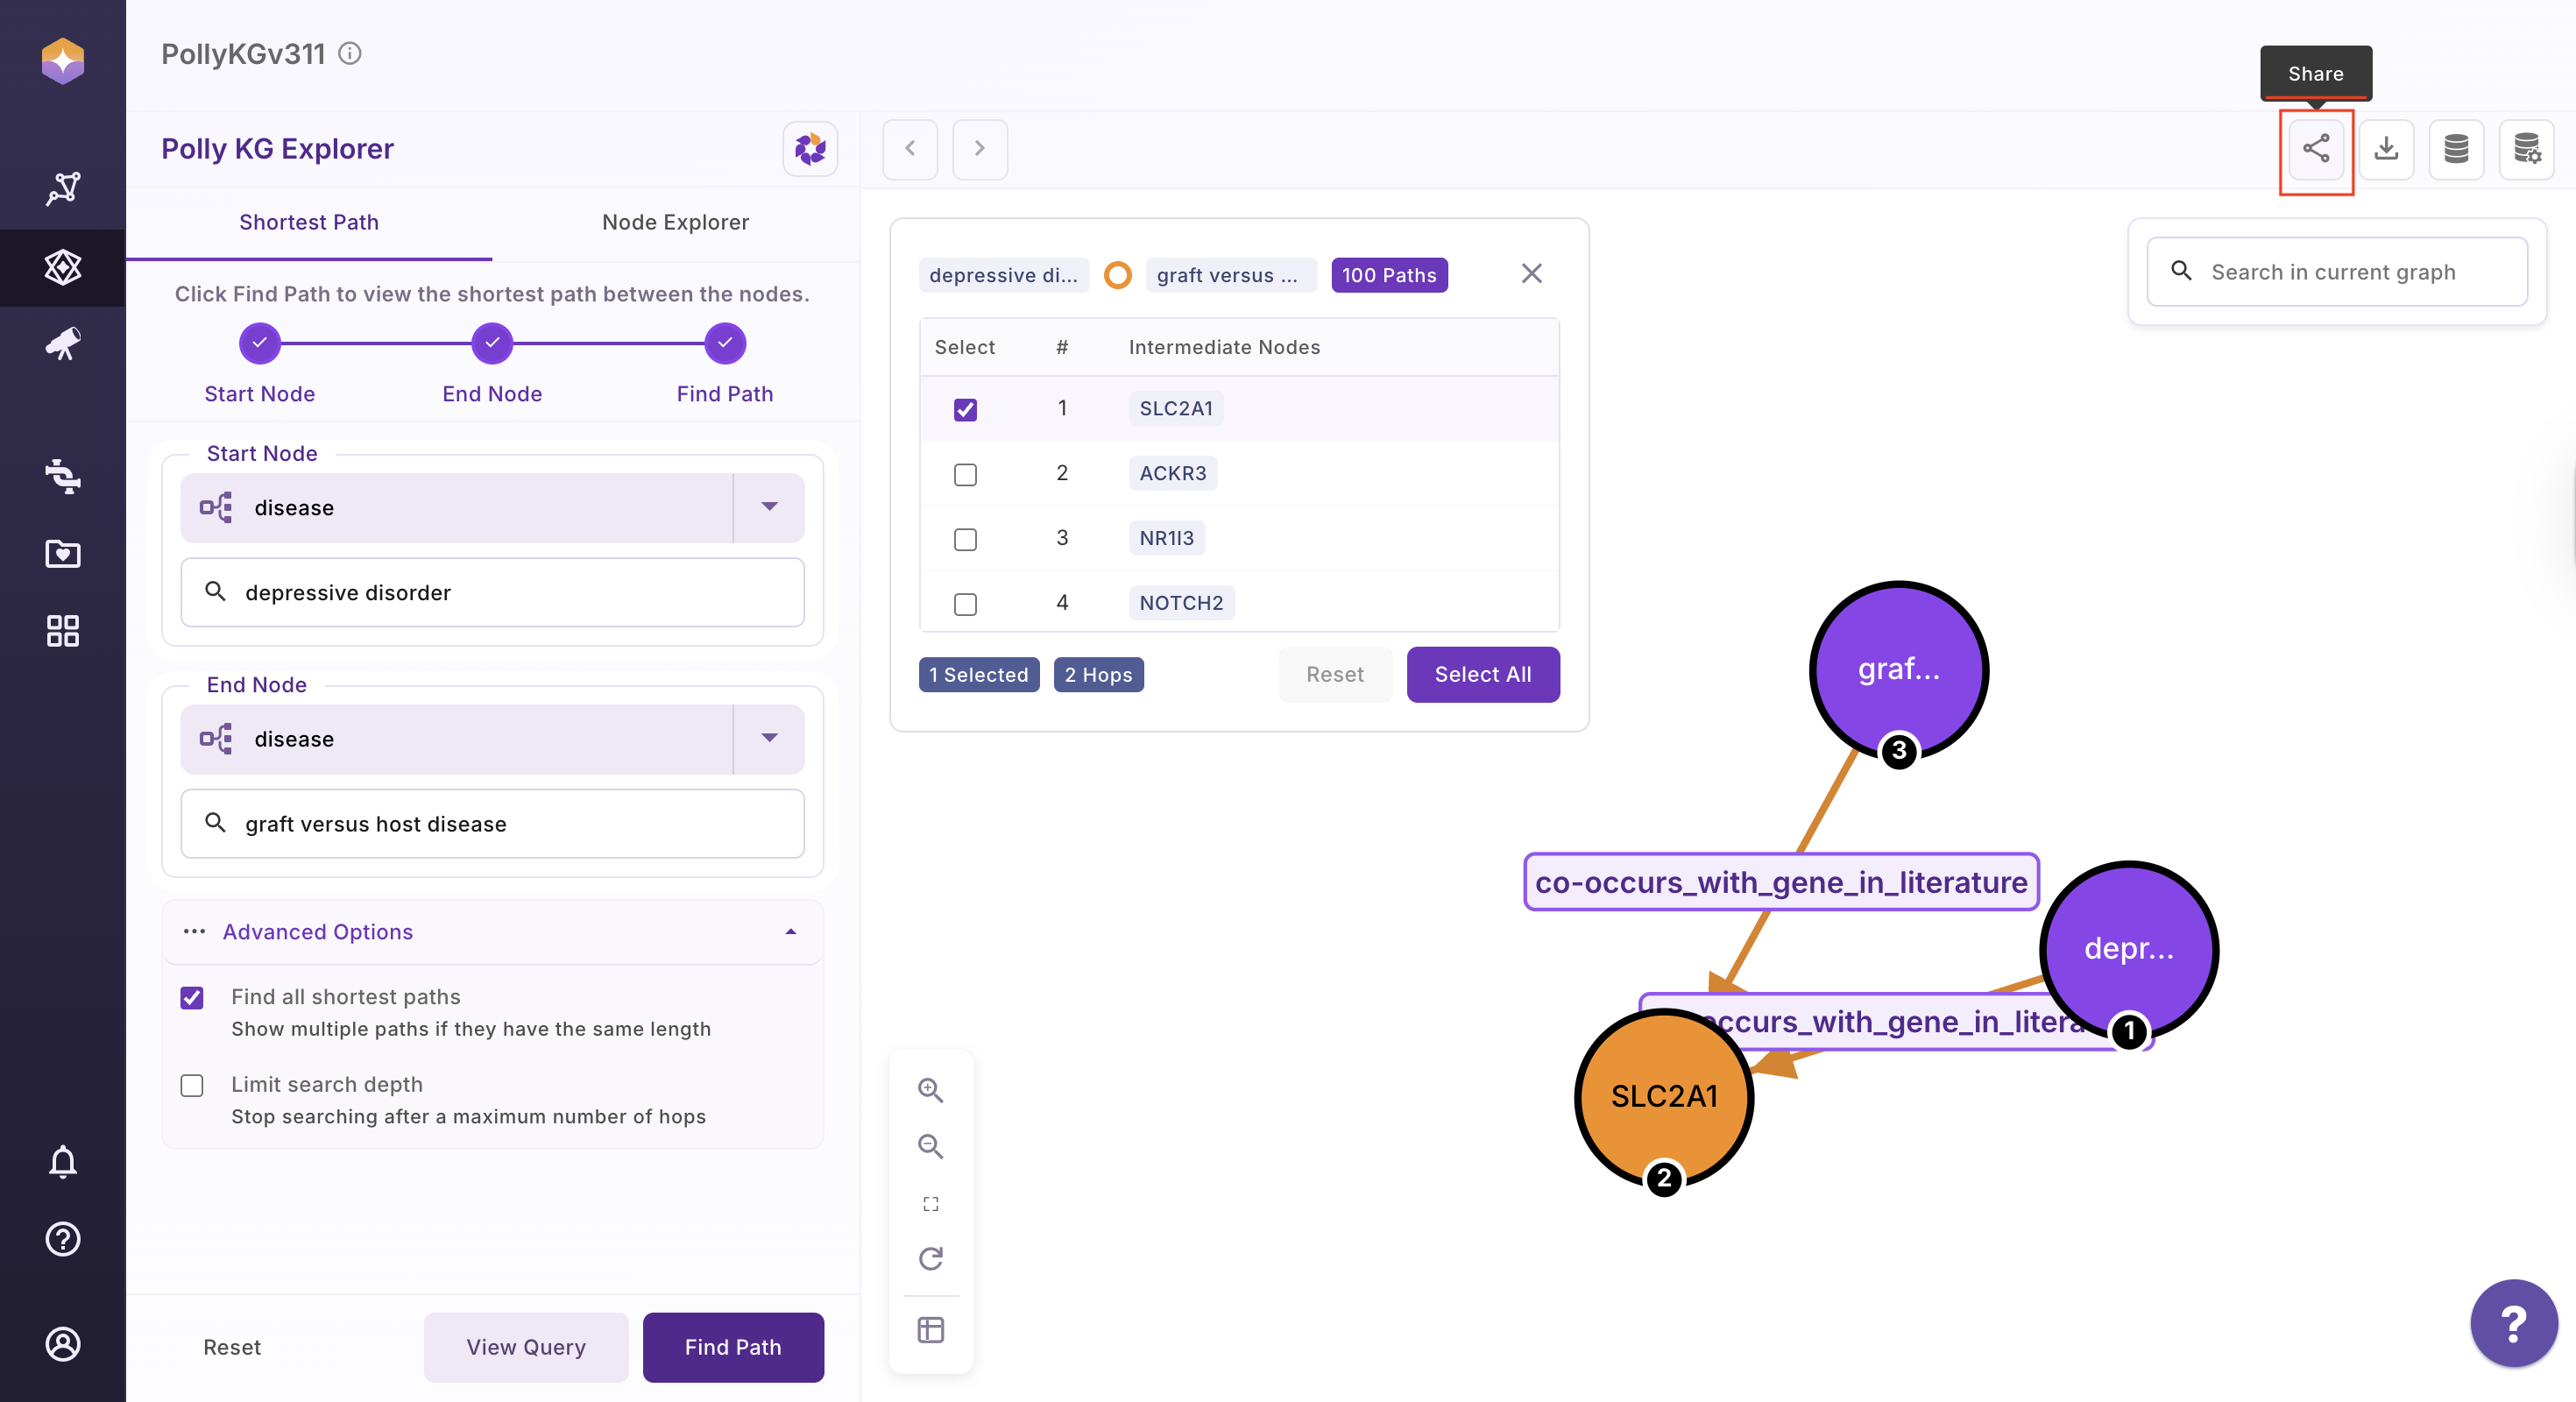Open Start Node disease type dropdown
This screenshot has width=2576, height=1402.
pyautogui.click(x=768, y=507)
